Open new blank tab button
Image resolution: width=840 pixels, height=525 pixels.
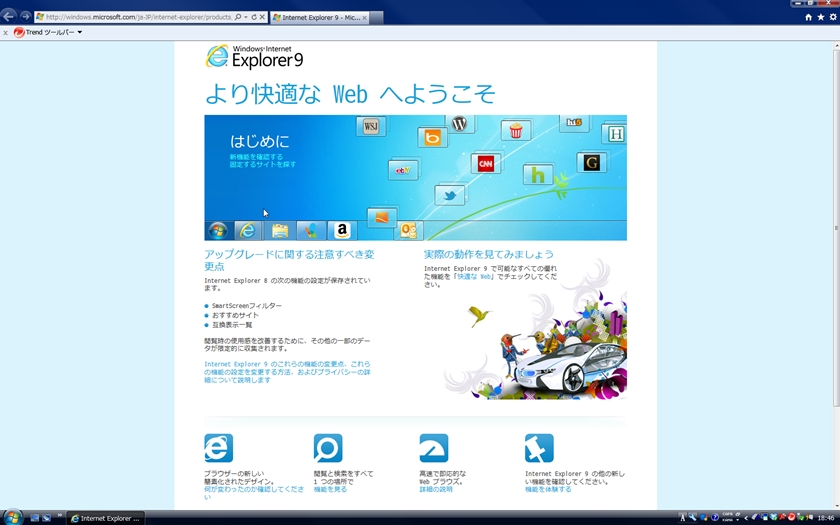[377, 18]
